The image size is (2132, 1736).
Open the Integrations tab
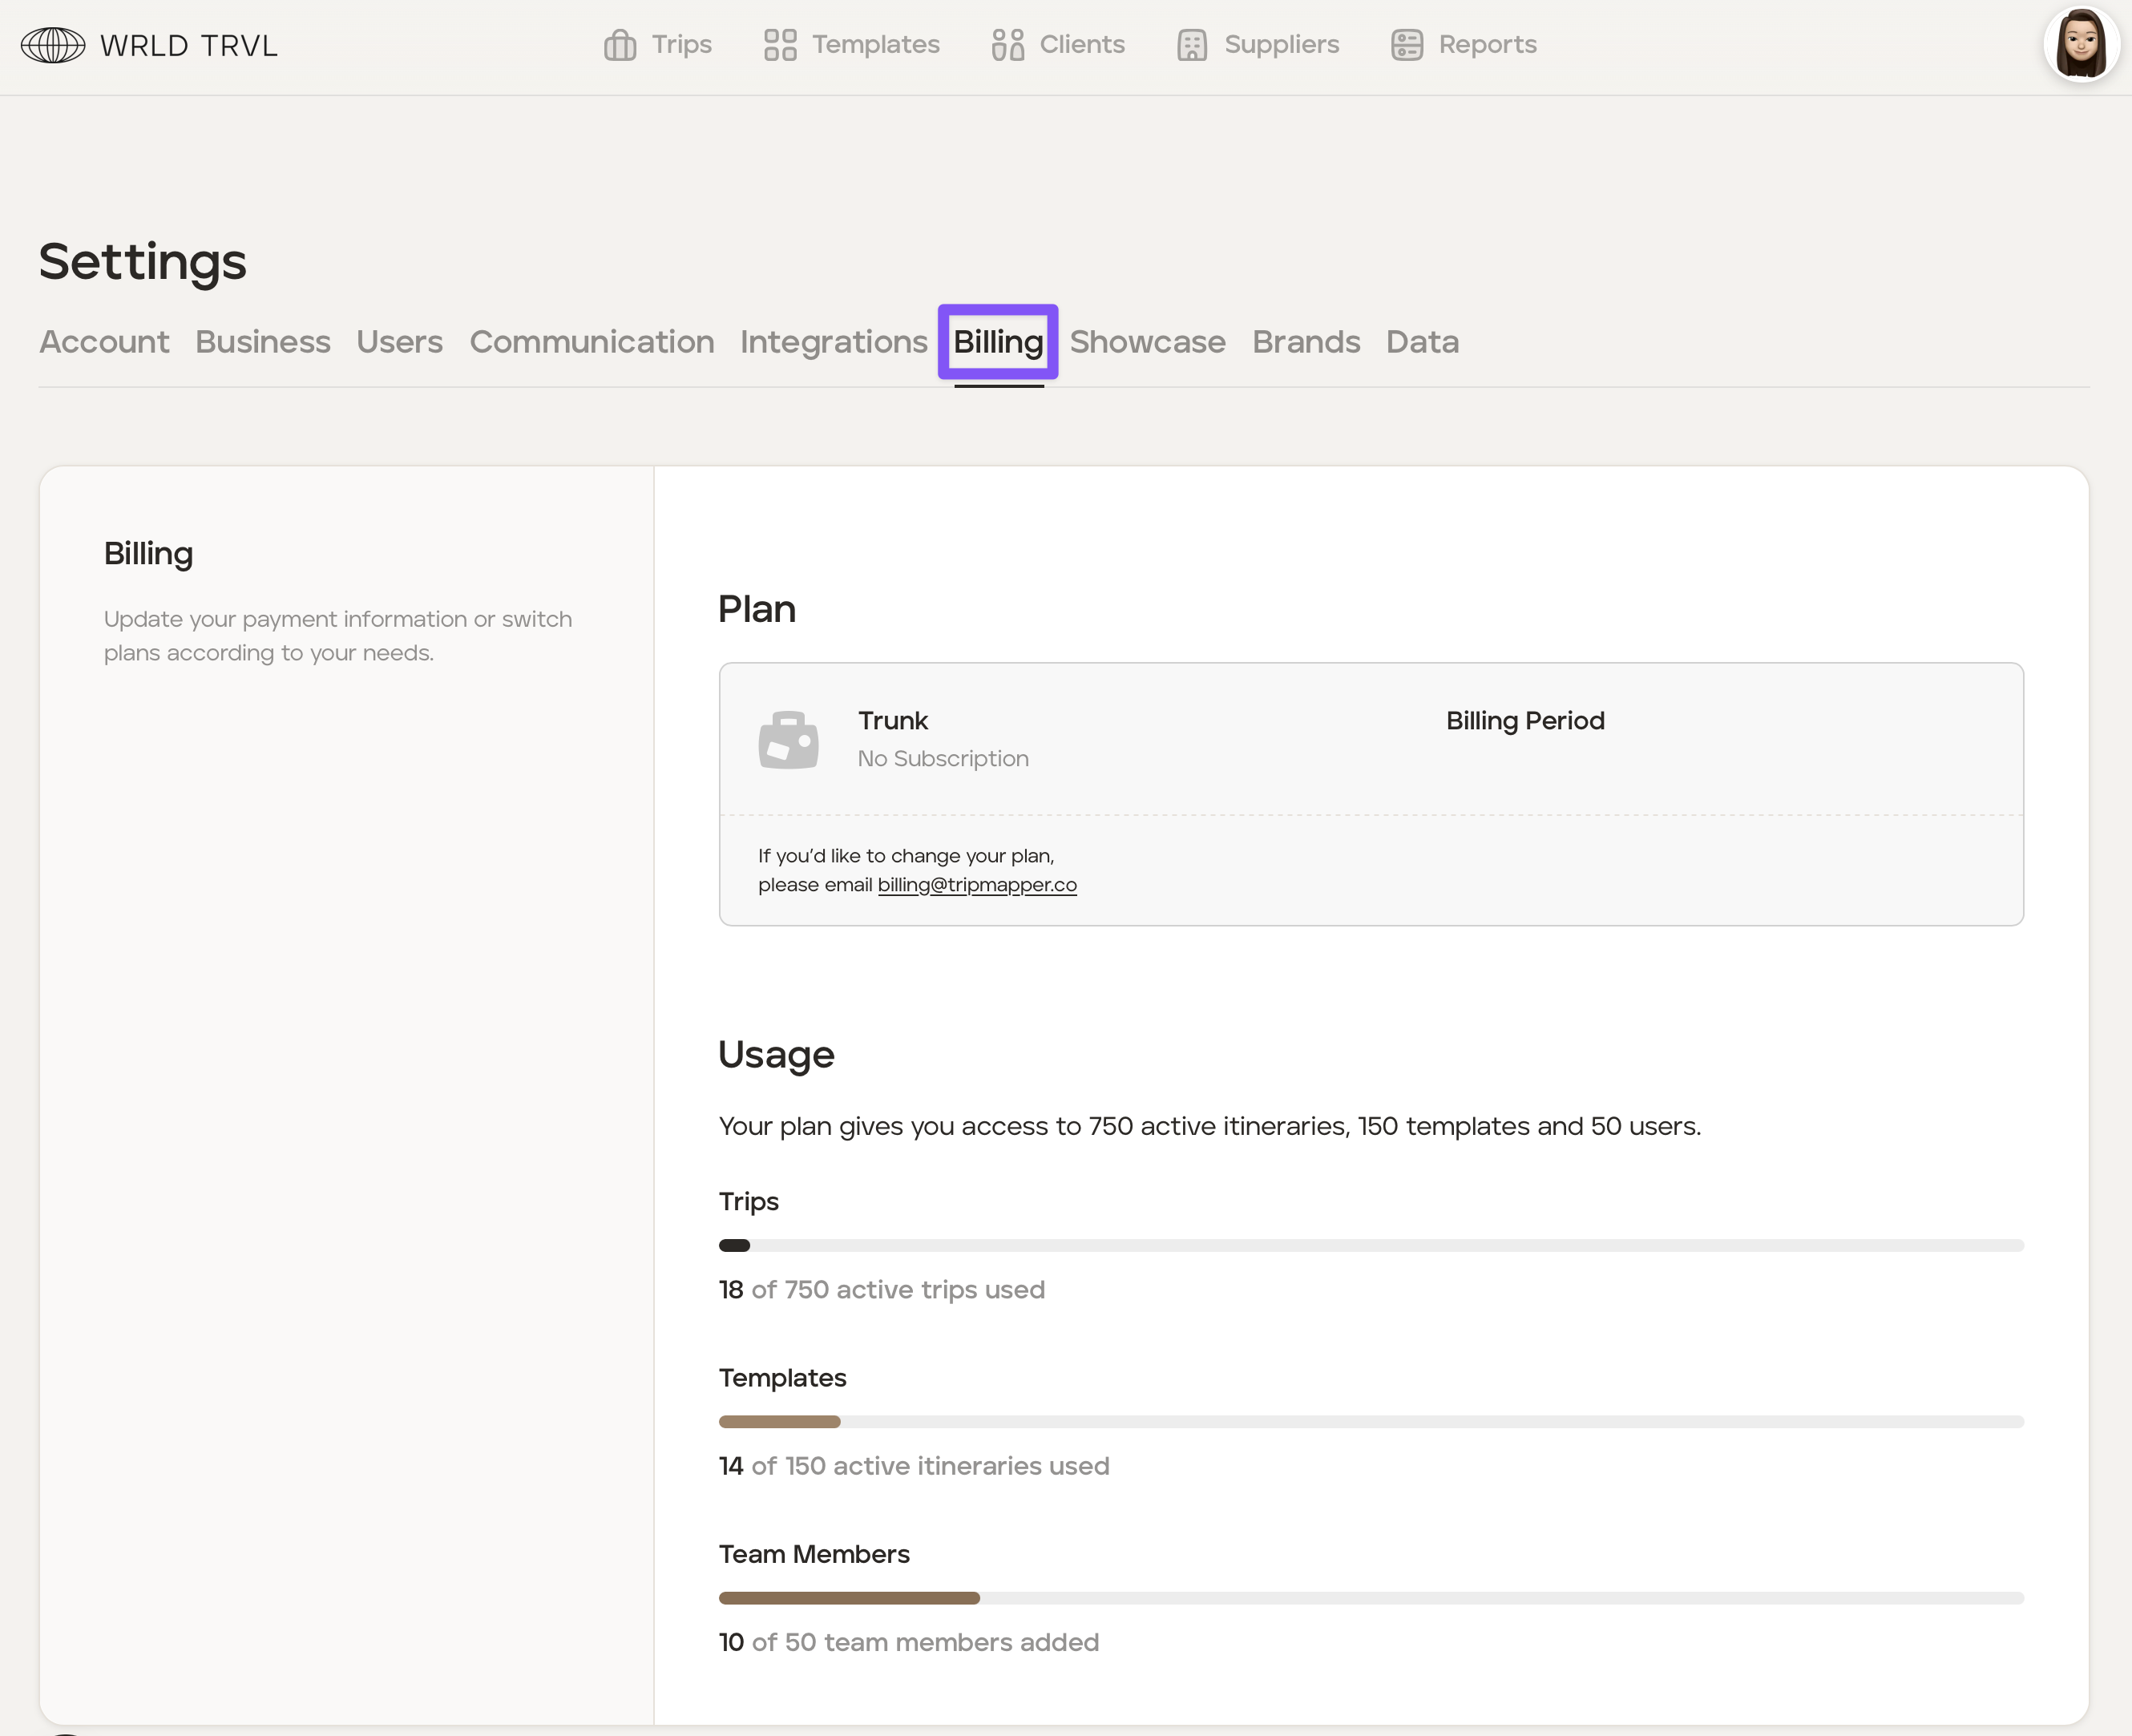pyautogui.click(x=834, y=342)
